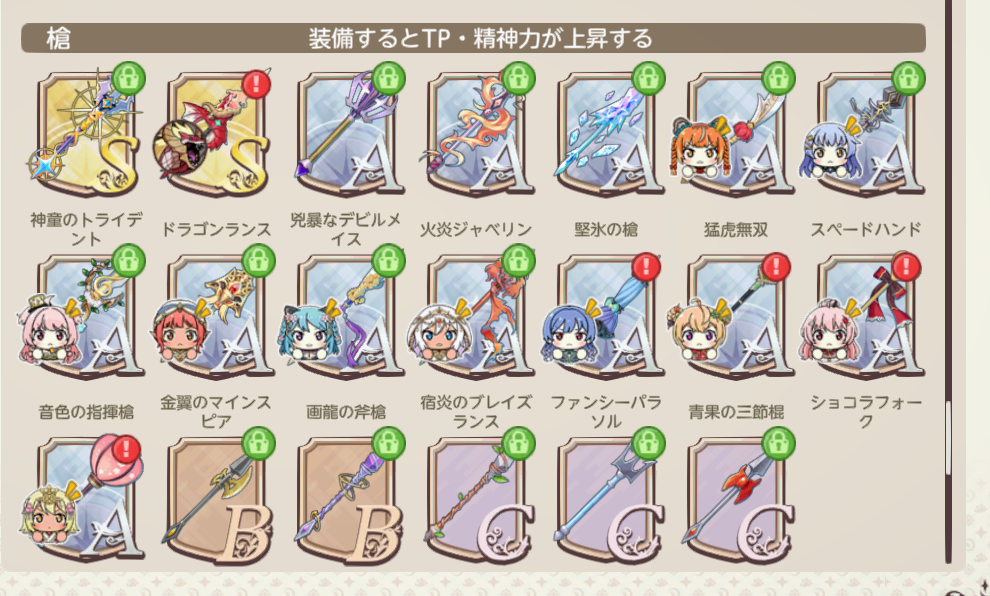Click the red alert badge on ドラゴンランス
The height and width of the screenshot is (596, 990).
(256, 84)
